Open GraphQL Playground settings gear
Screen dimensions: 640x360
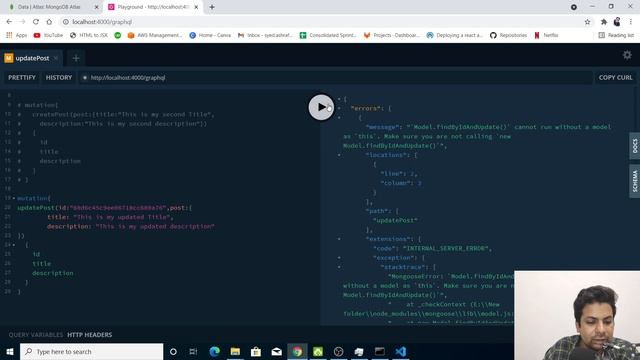coord(627,55)
